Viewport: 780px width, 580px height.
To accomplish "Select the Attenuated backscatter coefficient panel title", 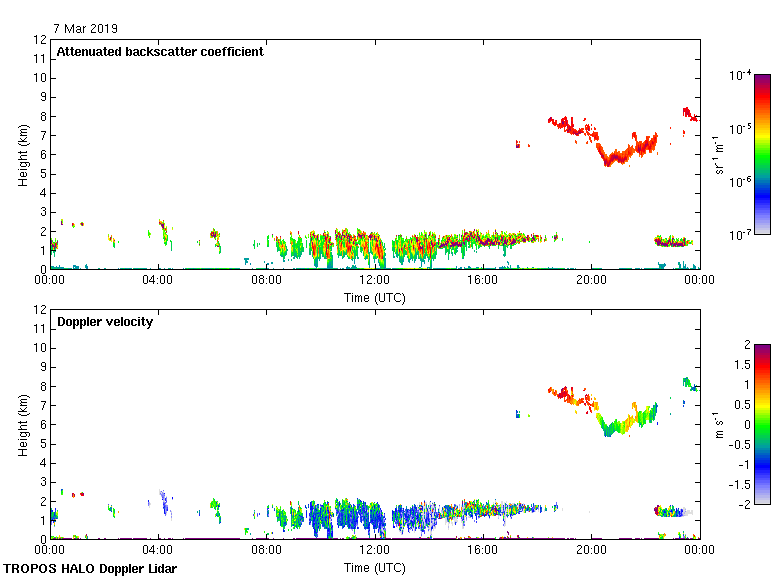I will pyautogui.click(x=160, y=52).
